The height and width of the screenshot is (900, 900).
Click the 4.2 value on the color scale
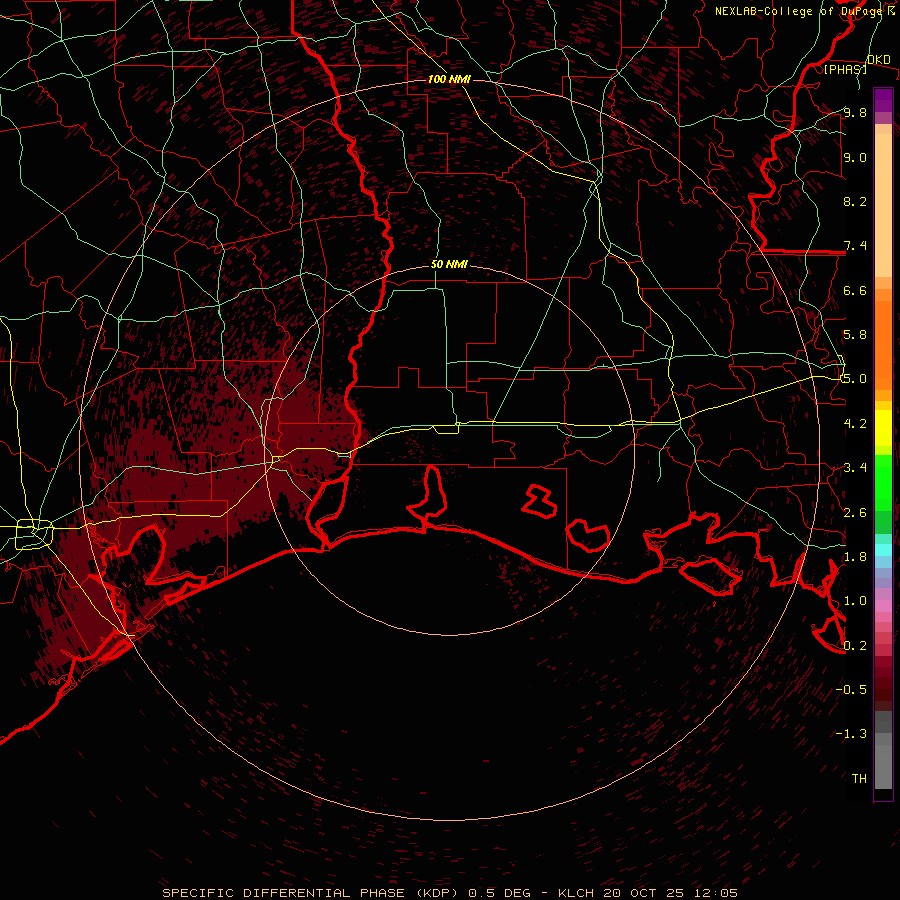pyautogui.click(x=855, y=424)
